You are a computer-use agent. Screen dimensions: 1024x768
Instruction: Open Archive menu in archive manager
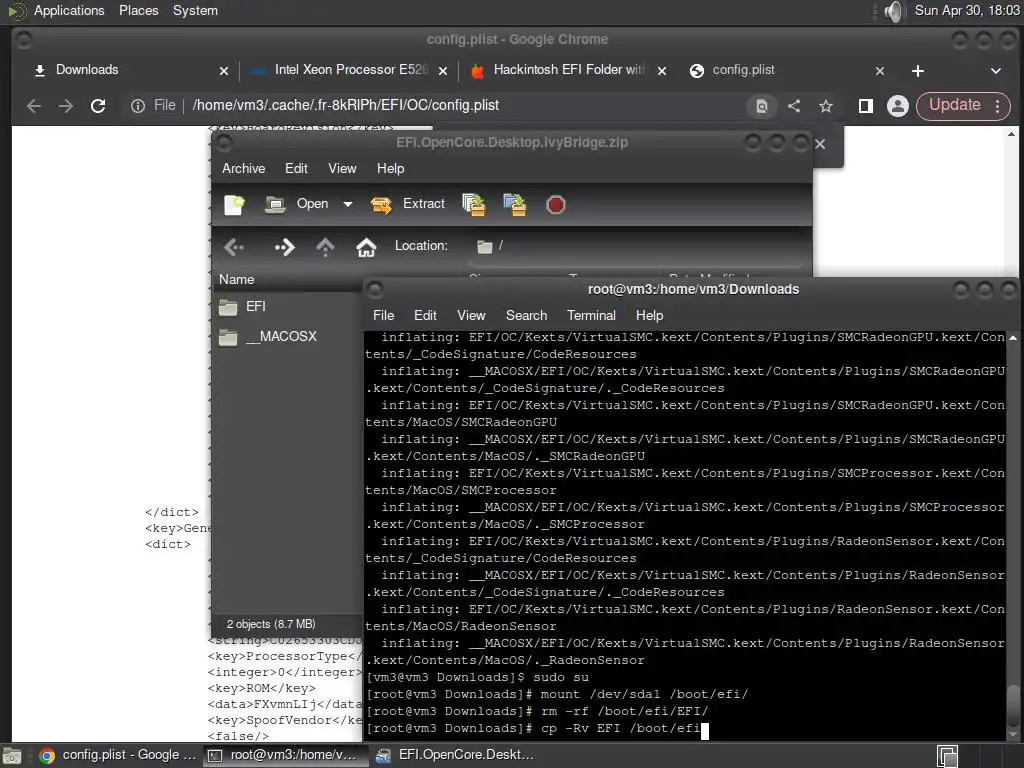click(244, 168)
